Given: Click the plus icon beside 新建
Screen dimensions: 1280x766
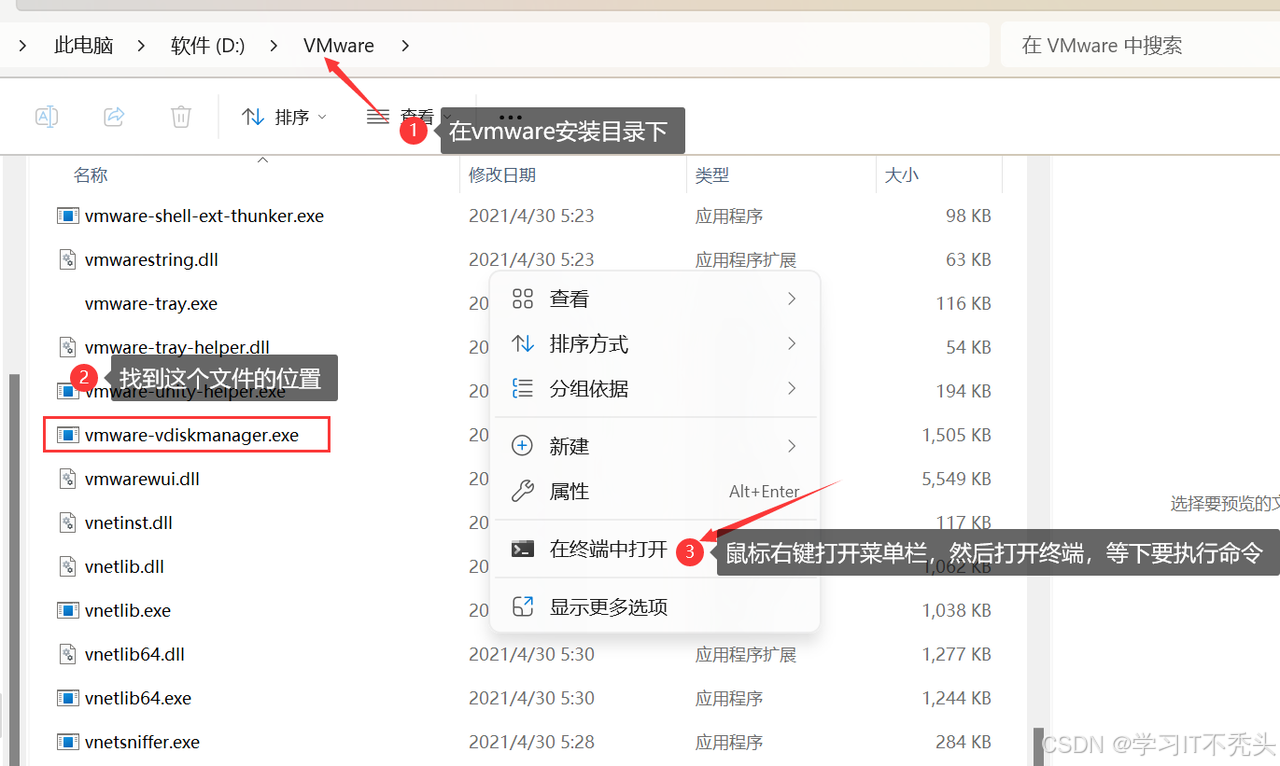Looking at the screenshot, I should point(522,446).
